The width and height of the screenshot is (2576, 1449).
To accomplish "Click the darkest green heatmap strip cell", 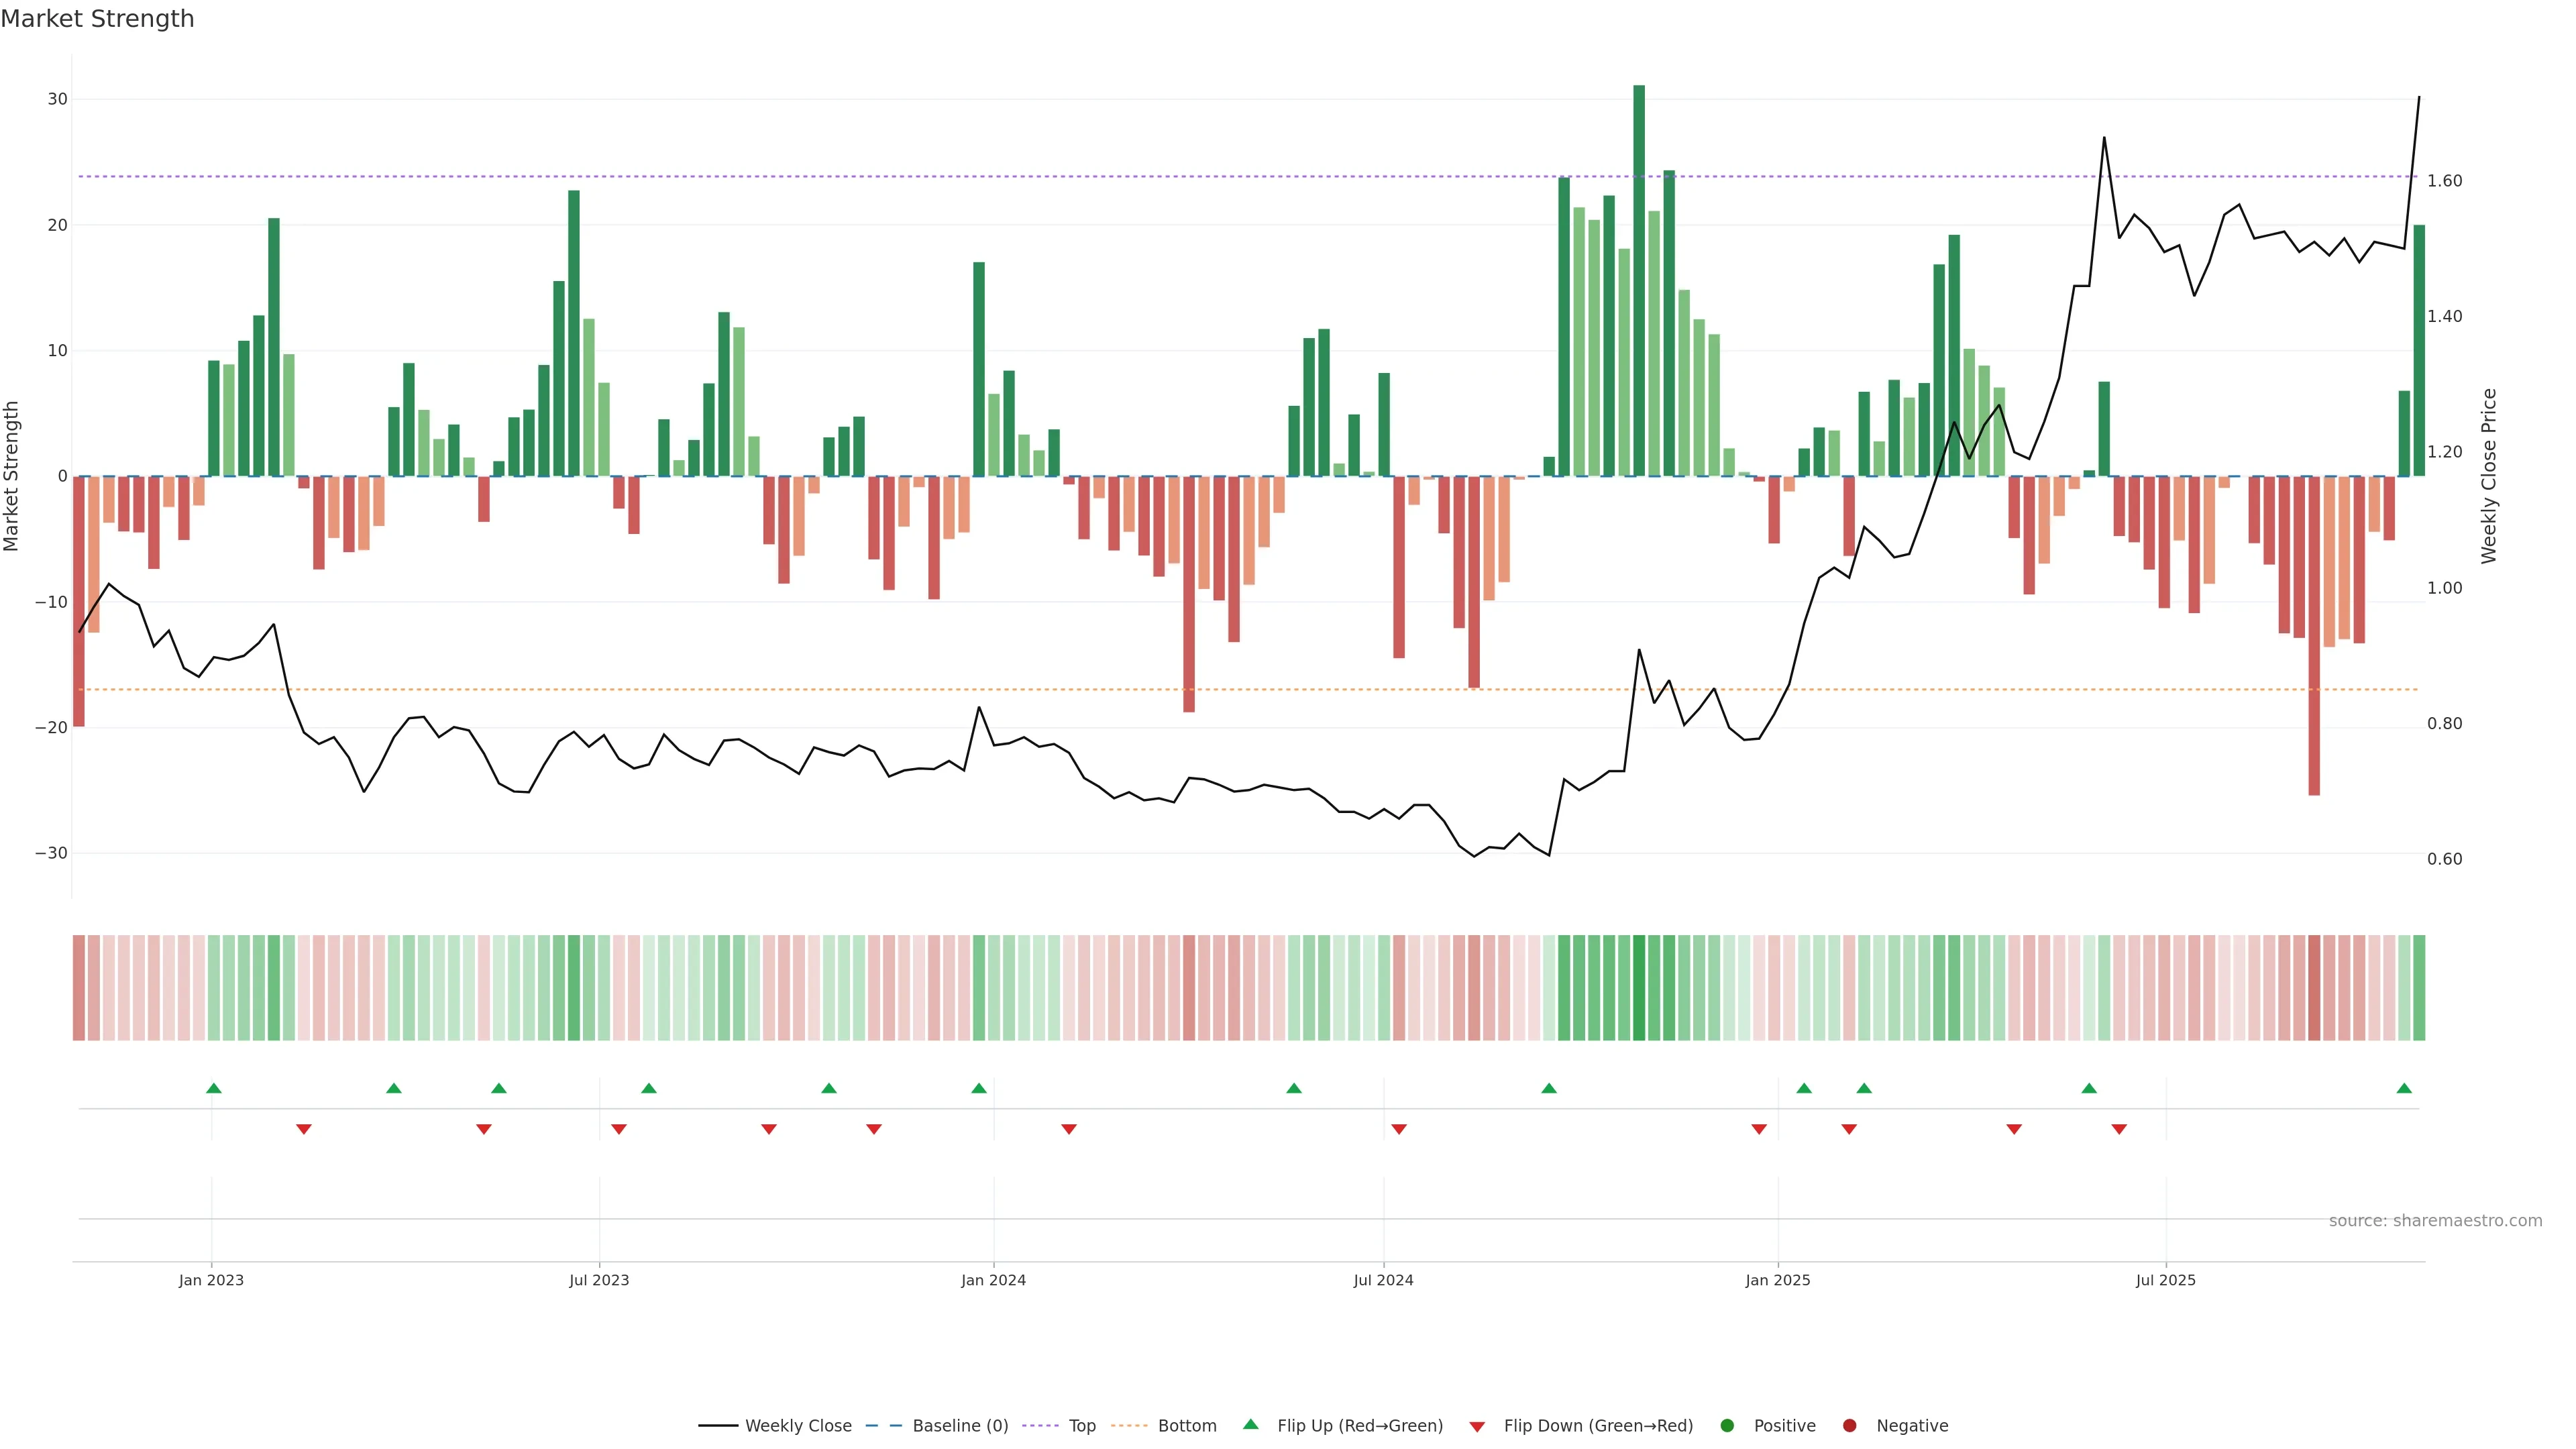I will point(1639,988).
